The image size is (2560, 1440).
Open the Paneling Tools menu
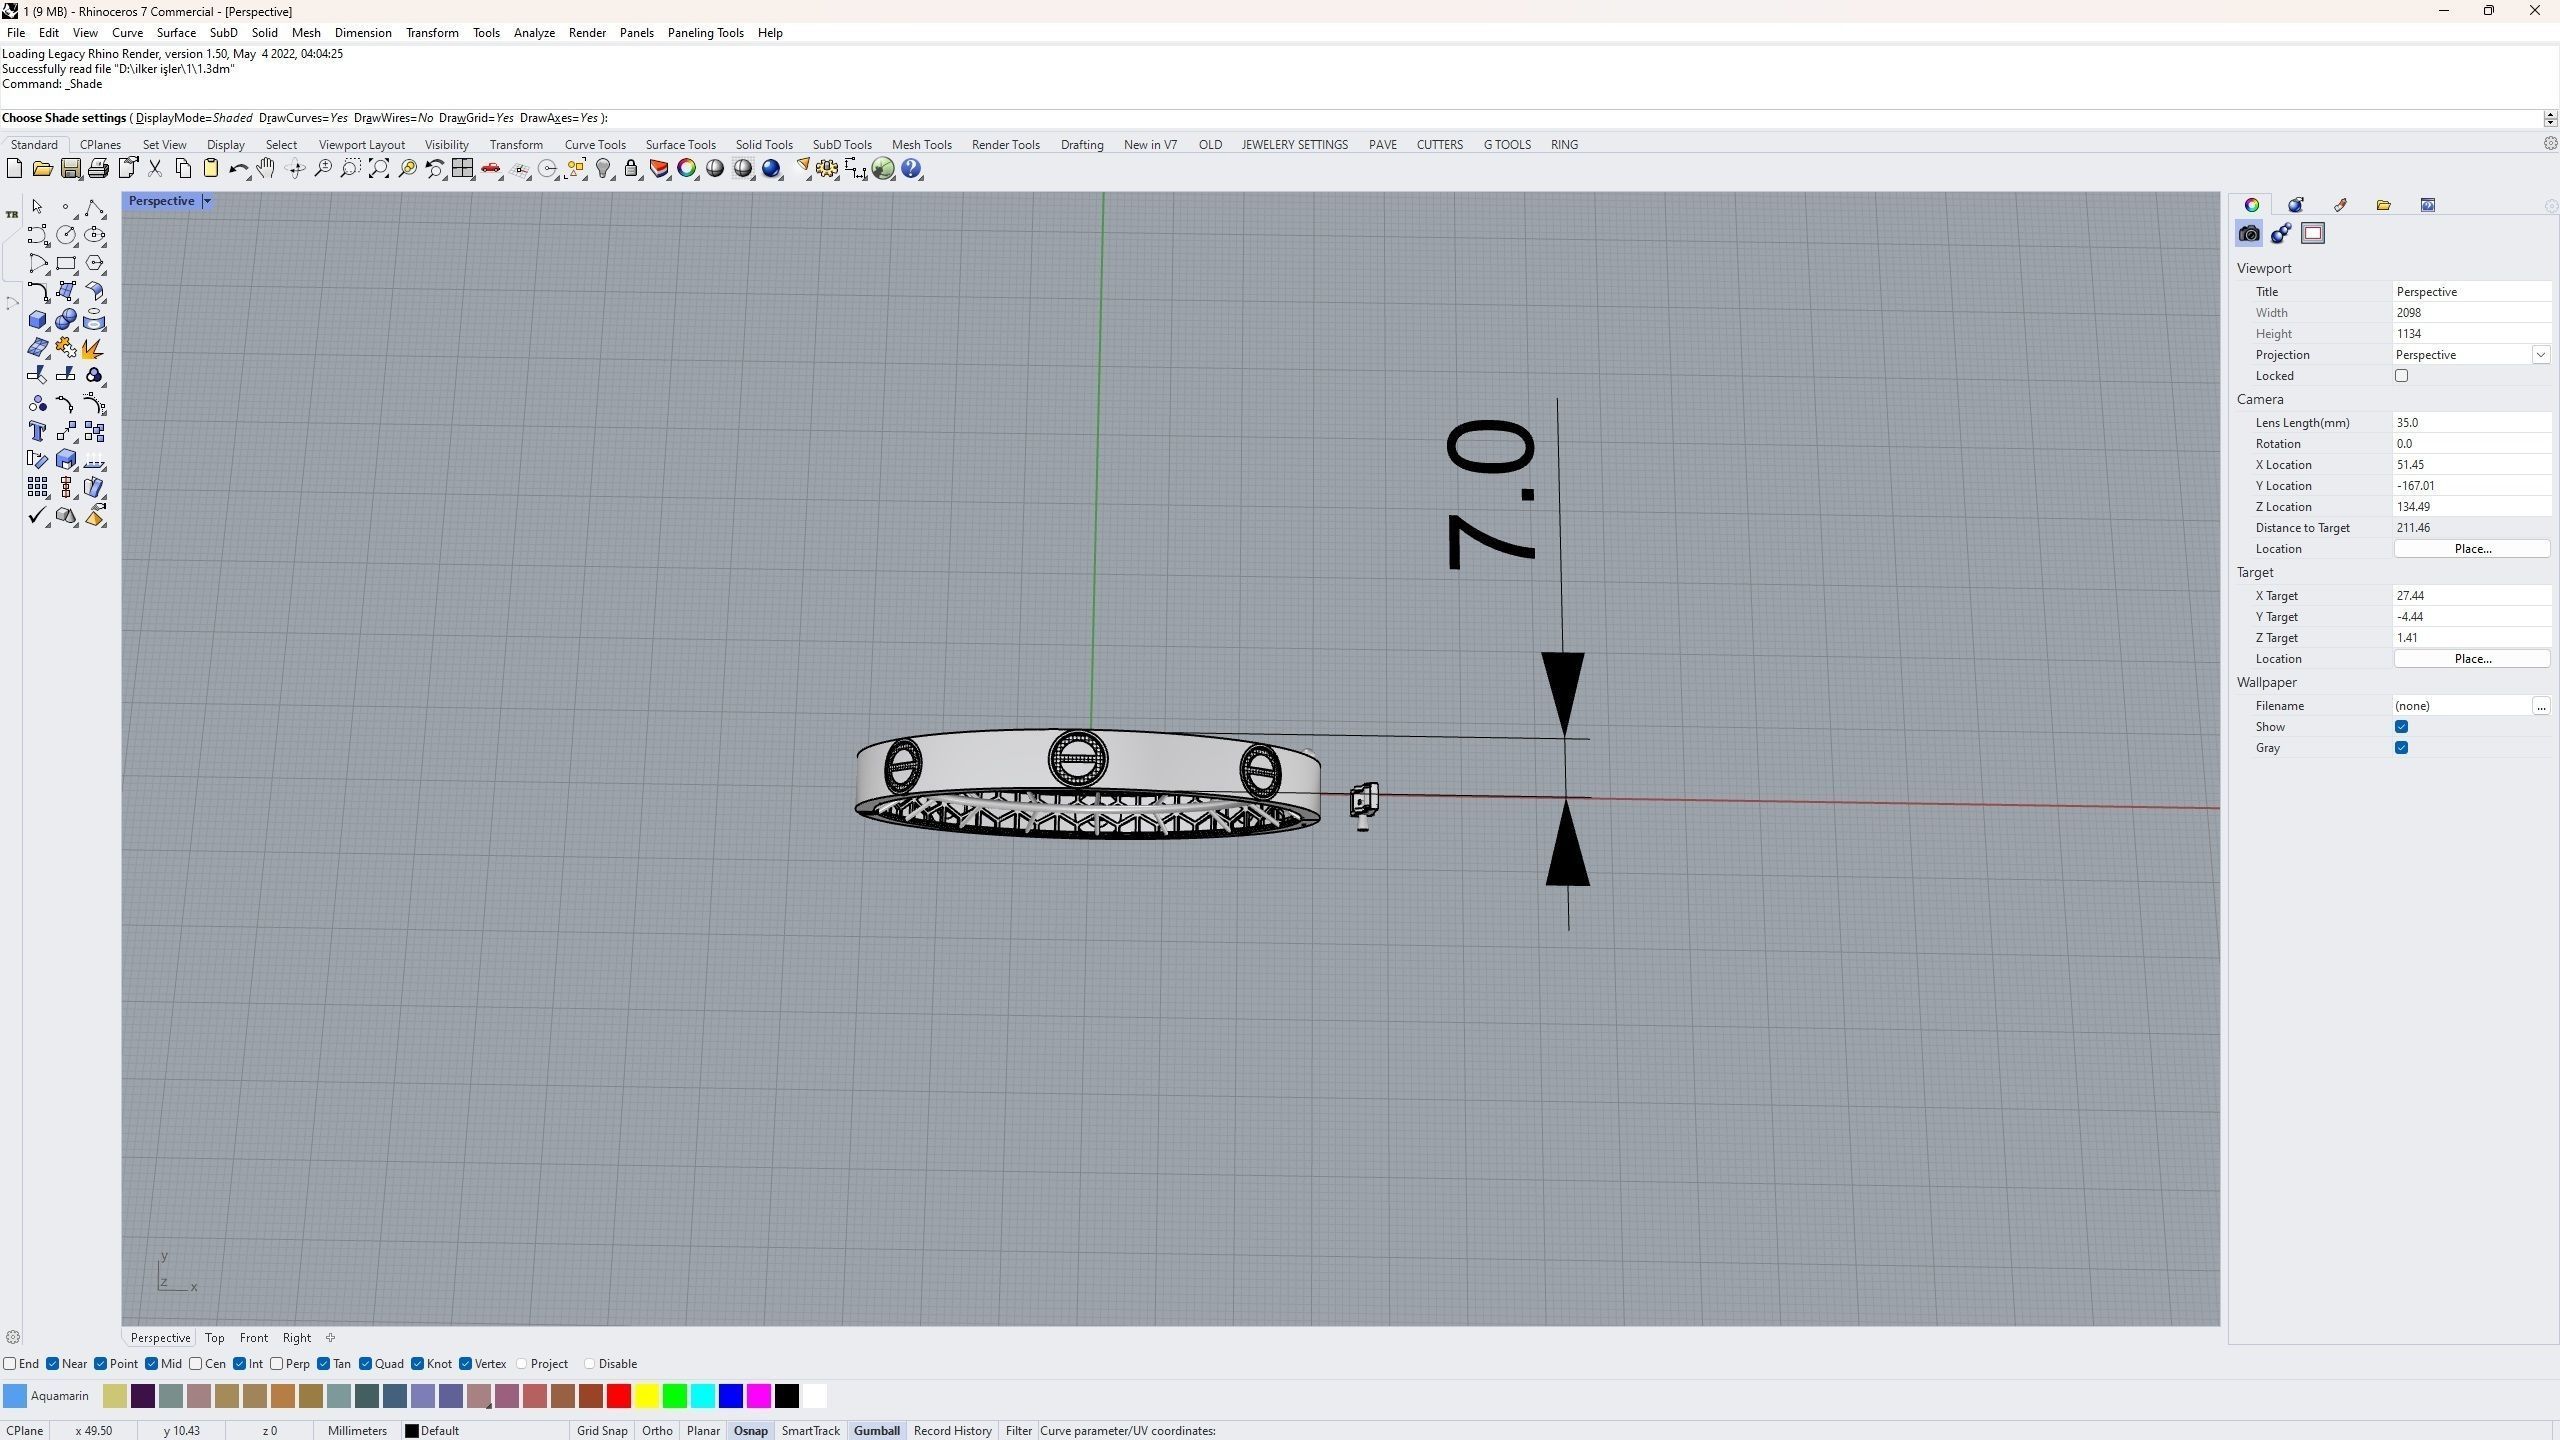(705, 33)
